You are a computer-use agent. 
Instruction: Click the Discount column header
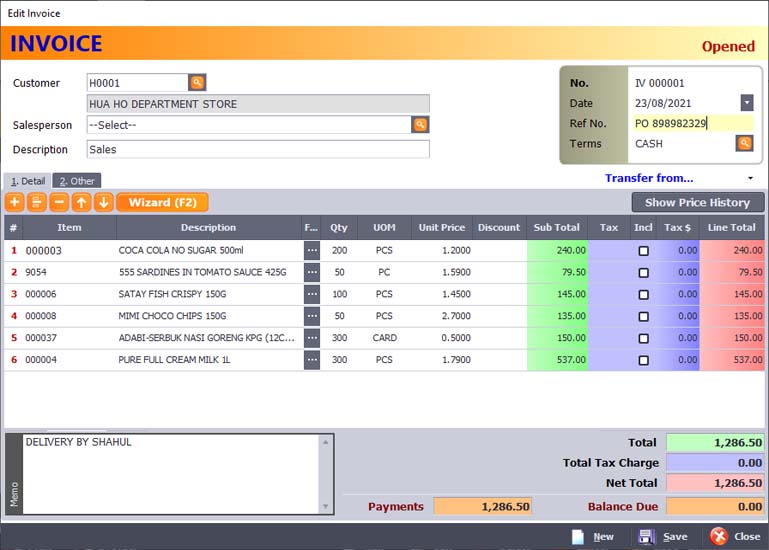click(499, 227)
